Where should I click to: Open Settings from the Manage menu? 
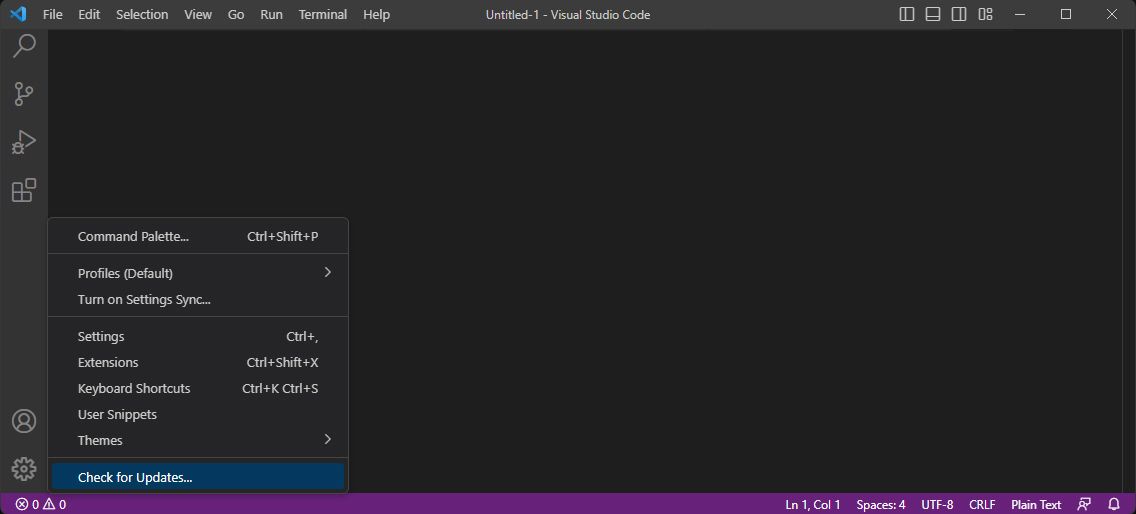pos(198,336)
